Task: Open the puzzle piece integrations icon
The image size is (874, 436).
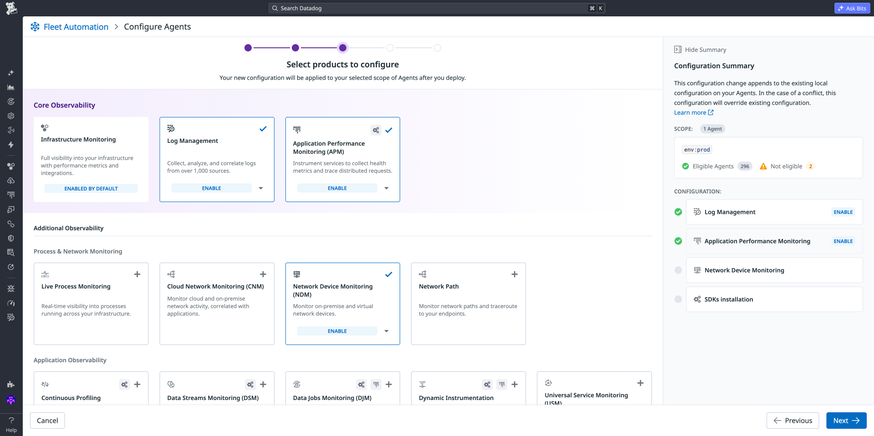Action: click(11, 385)
